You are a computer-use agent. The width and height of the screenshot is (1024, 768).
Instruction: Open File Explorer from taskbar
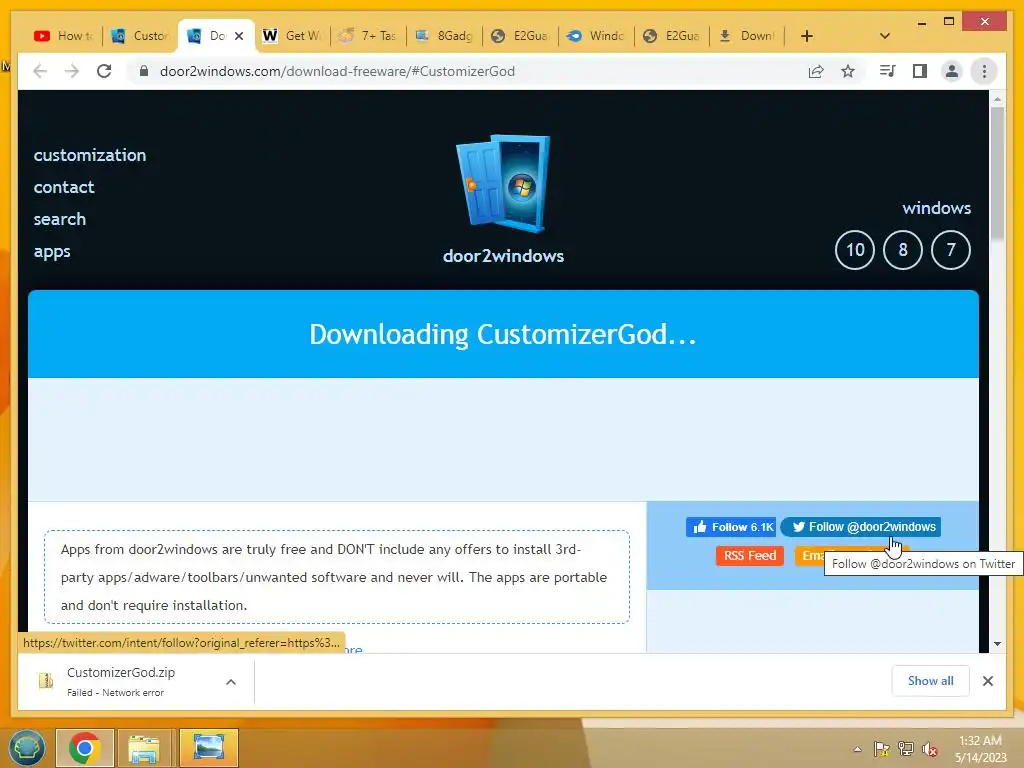coord(144,748)
